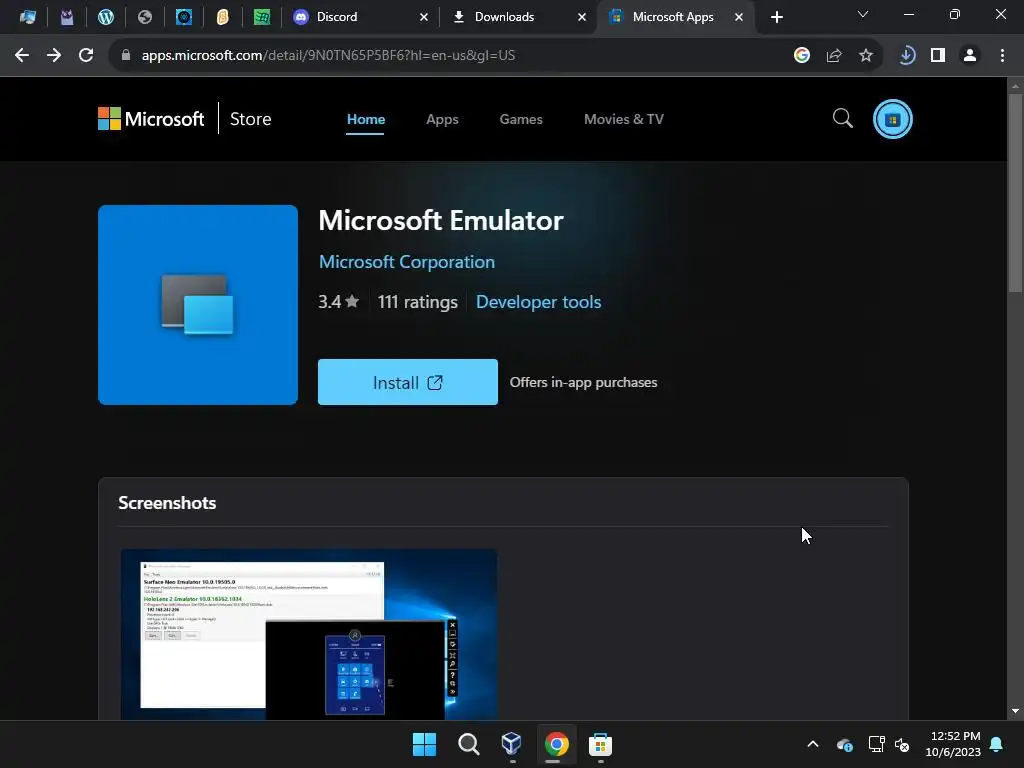1024x768 pixels.
Task: Click the 3.4 star rating
Action: 338,302
